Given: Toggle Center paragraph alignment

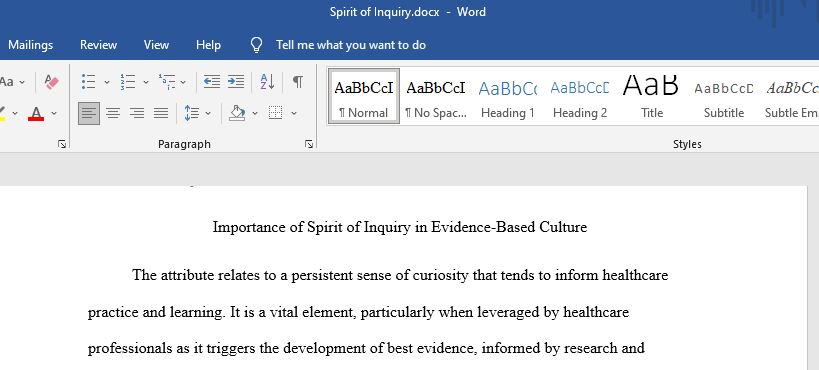Looking at the screenshot, I should click(x=113, y=113).
